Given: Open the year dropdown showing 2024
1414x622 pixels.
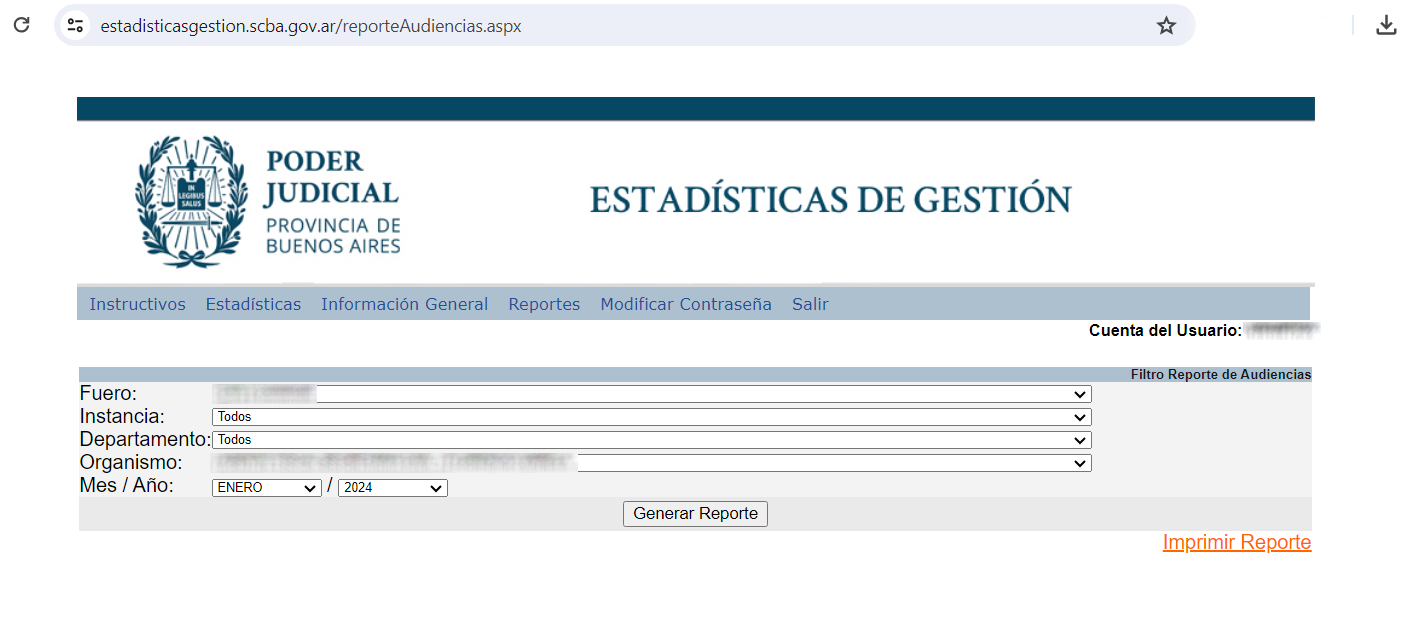Looking at the screenshot, I should click(x=392, y=488).
